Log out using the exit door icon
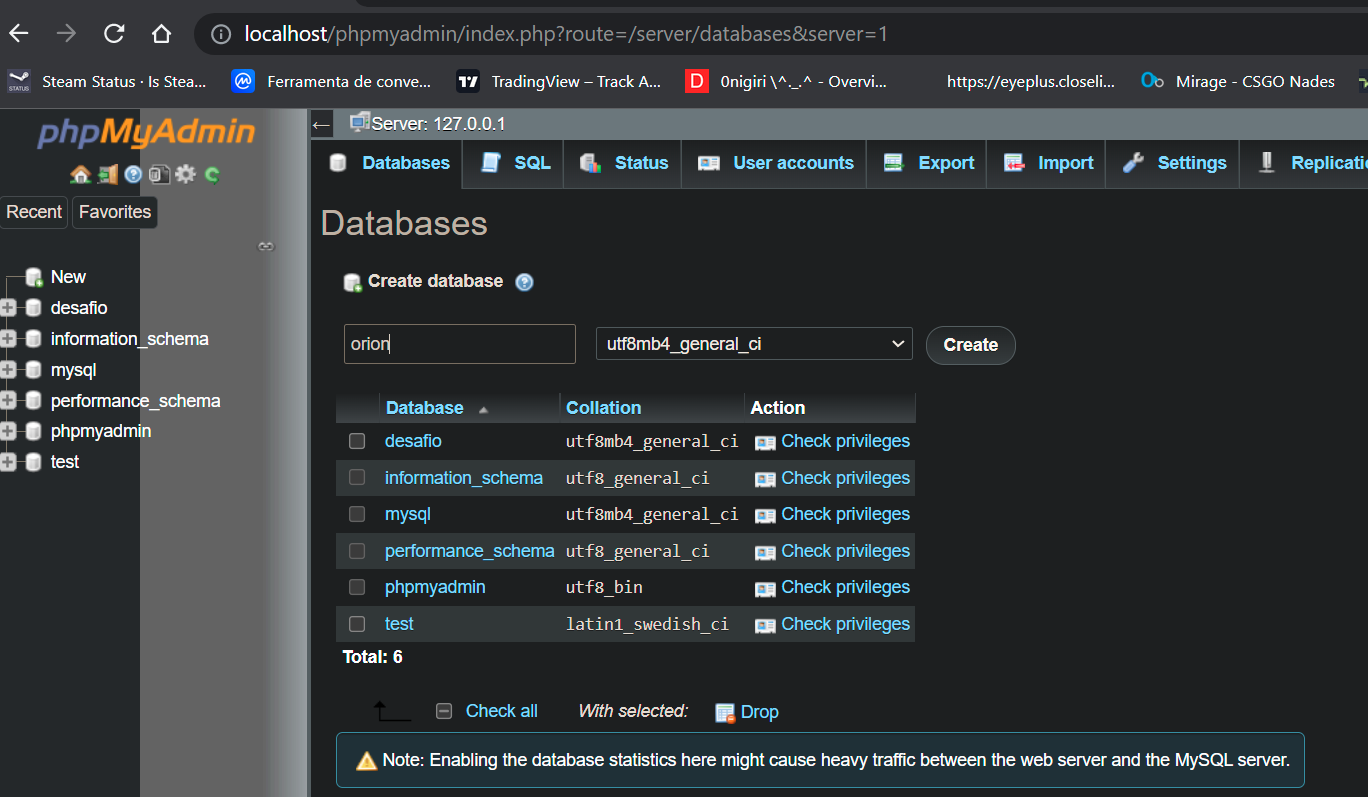Screen dimensions: 1368x797 click(107, 174)
